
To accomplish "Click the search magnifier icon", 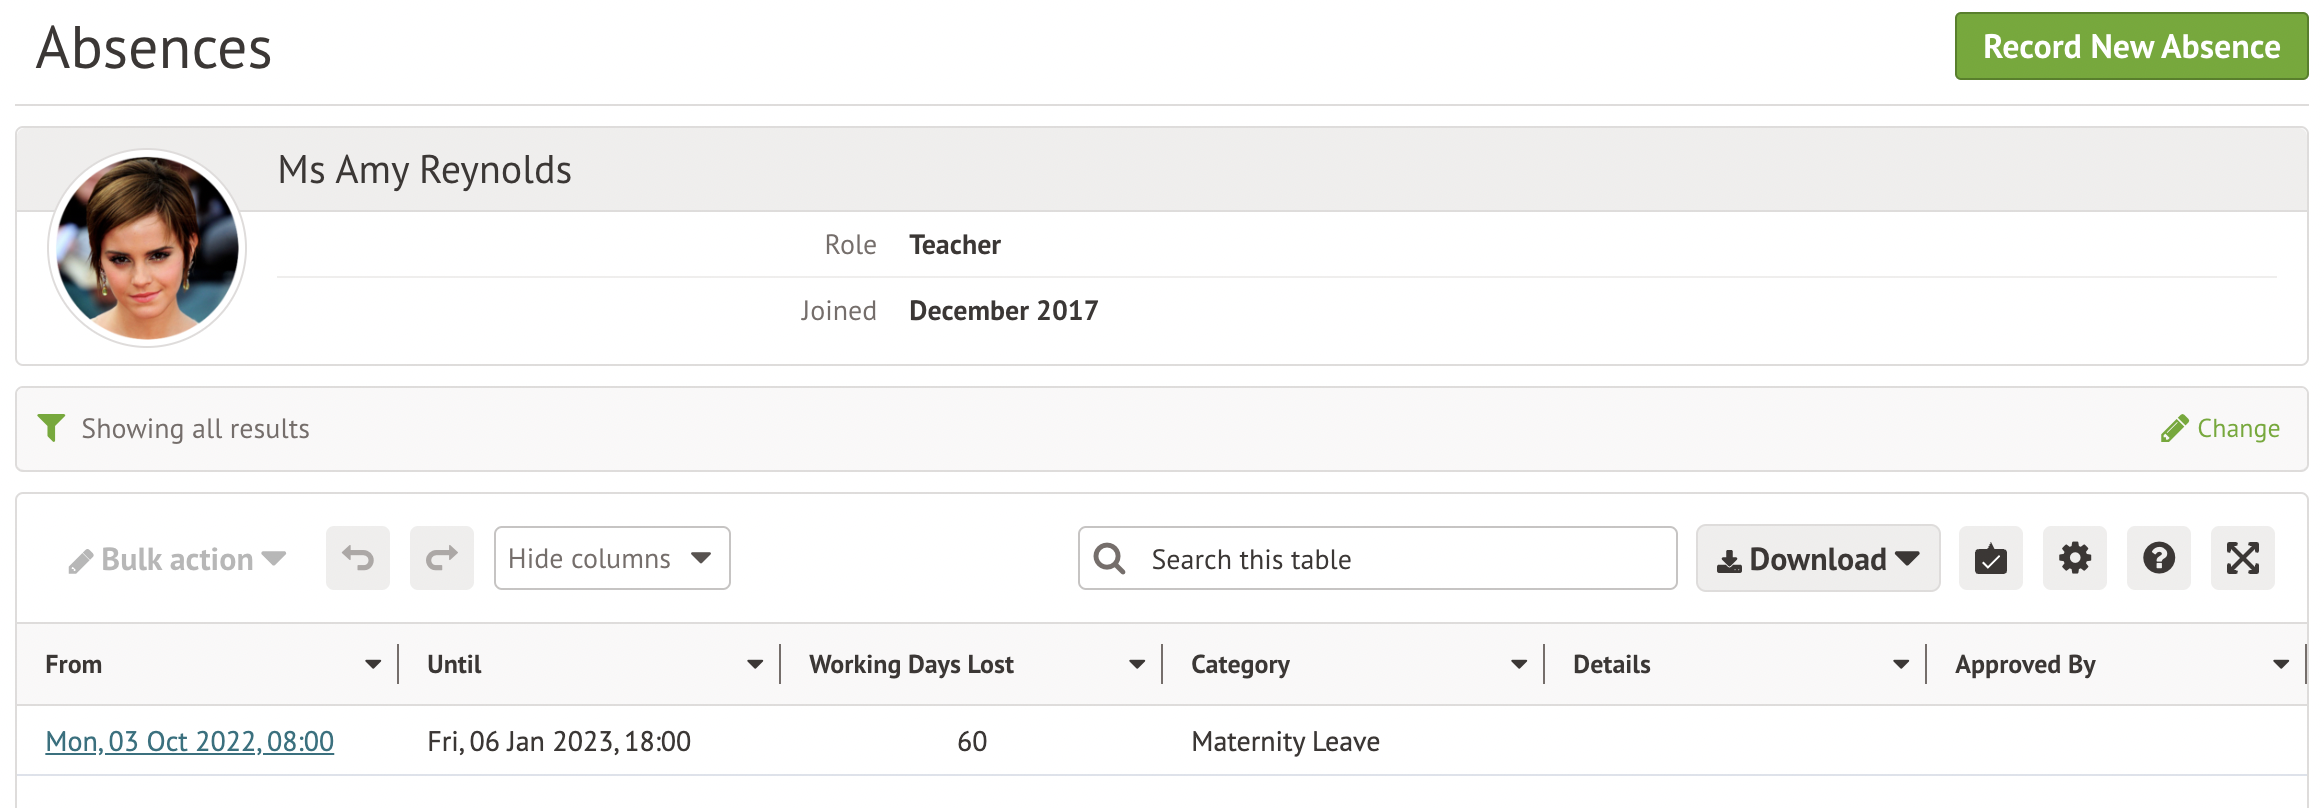I will coord(1109,558).
